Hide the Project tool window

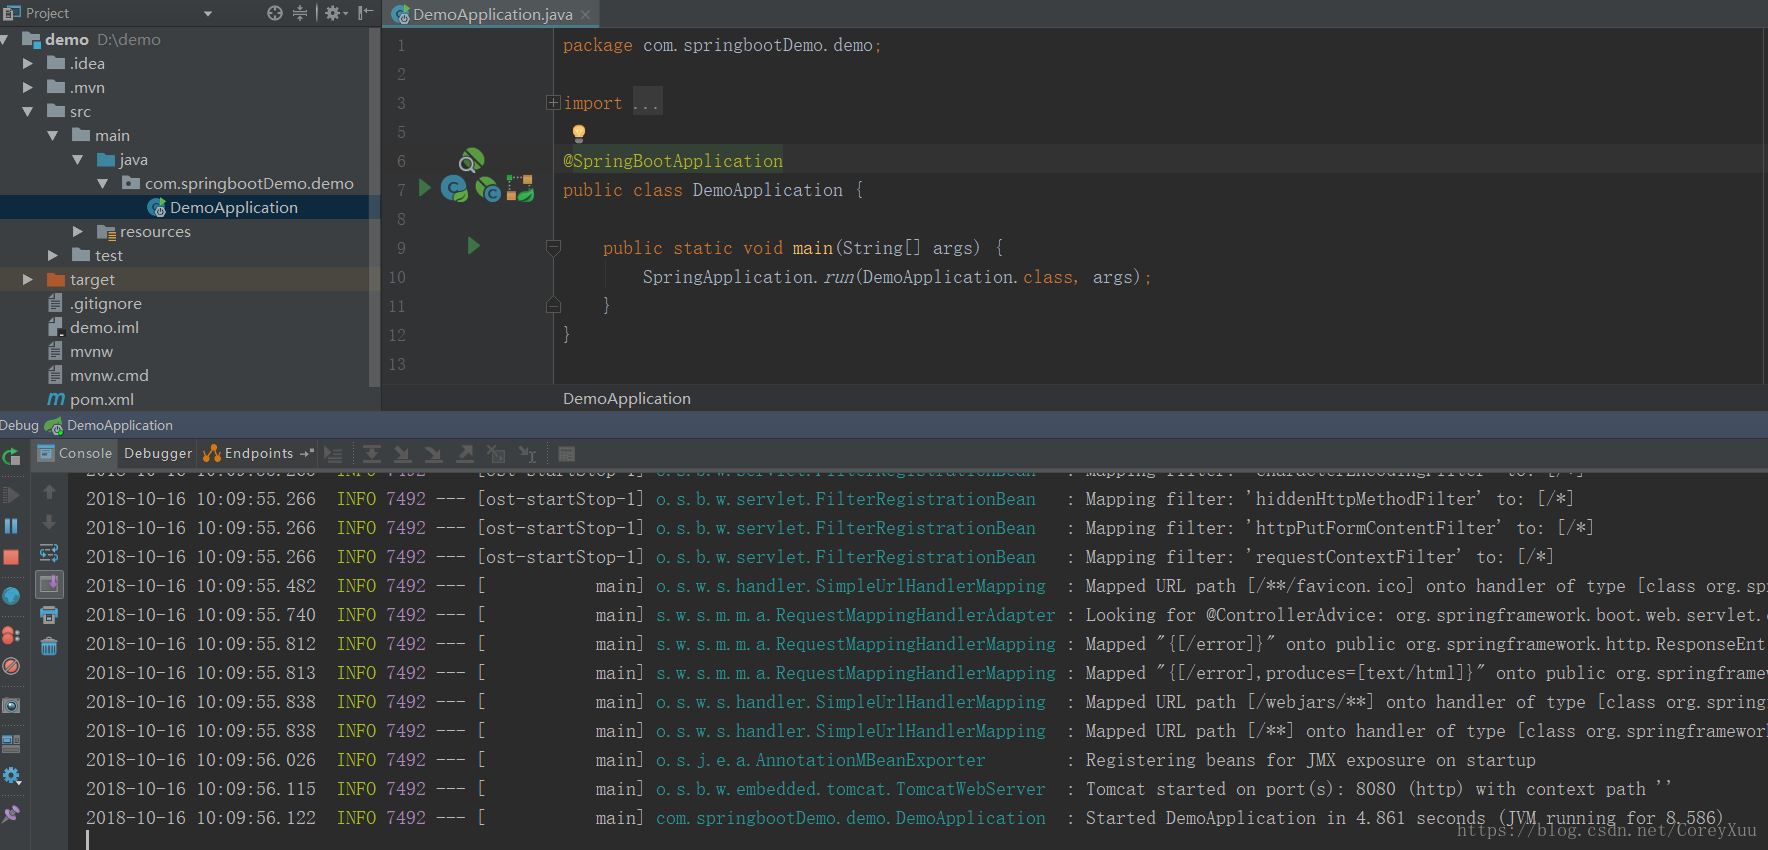click(x=366, y=13)
